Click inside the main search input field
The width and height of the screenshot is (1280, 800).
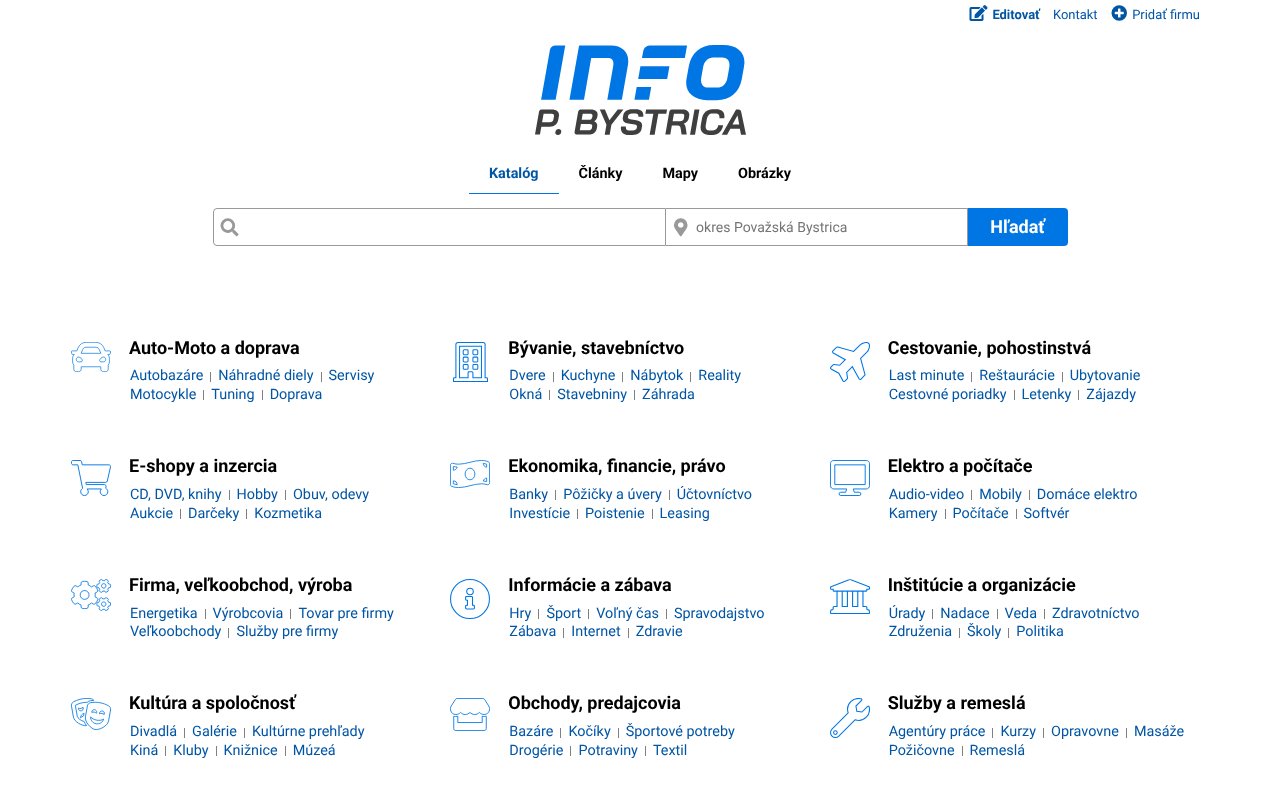[x=440, y=227]
